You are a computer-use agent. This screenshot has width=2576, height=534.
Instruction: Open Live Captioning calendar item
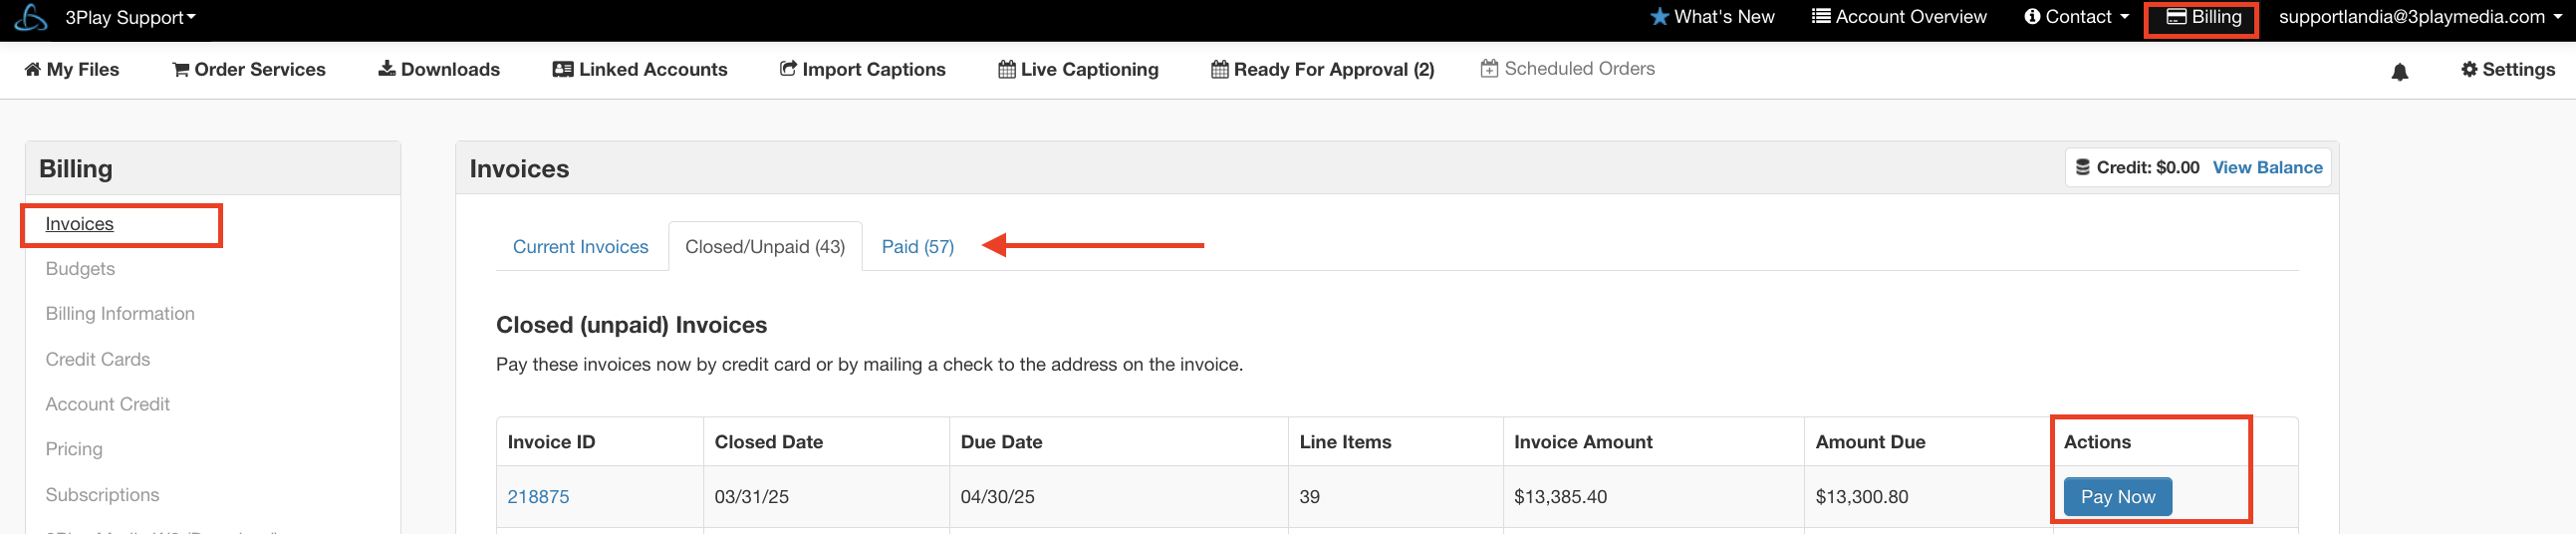pos(1078,69)
